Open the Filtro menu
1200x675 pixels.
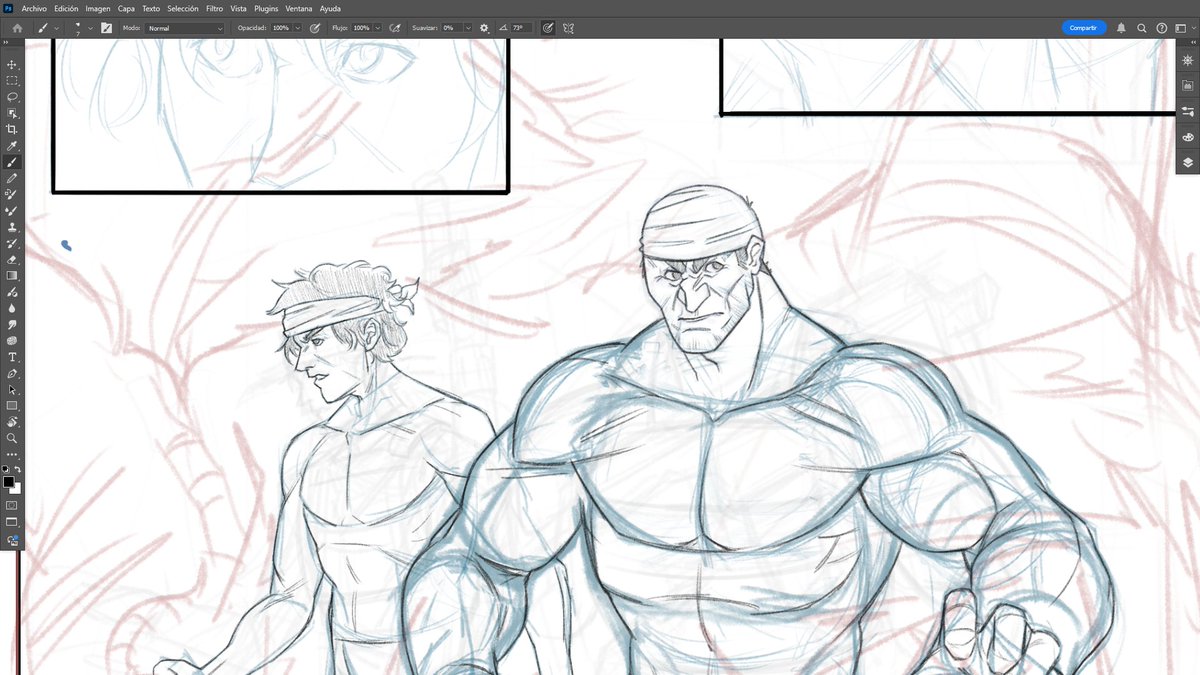(214, 8)
